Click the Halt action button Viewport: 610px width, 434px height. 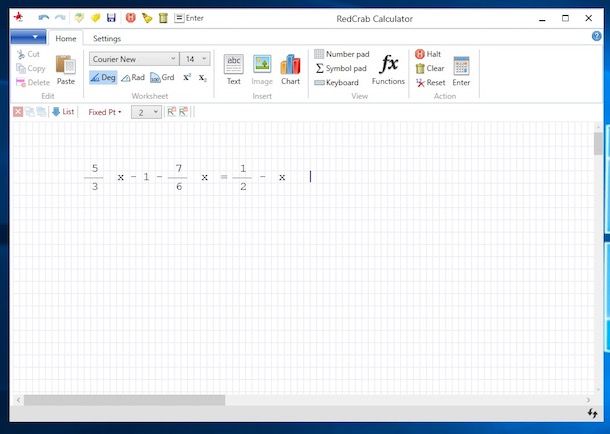[x=428, y=54]
